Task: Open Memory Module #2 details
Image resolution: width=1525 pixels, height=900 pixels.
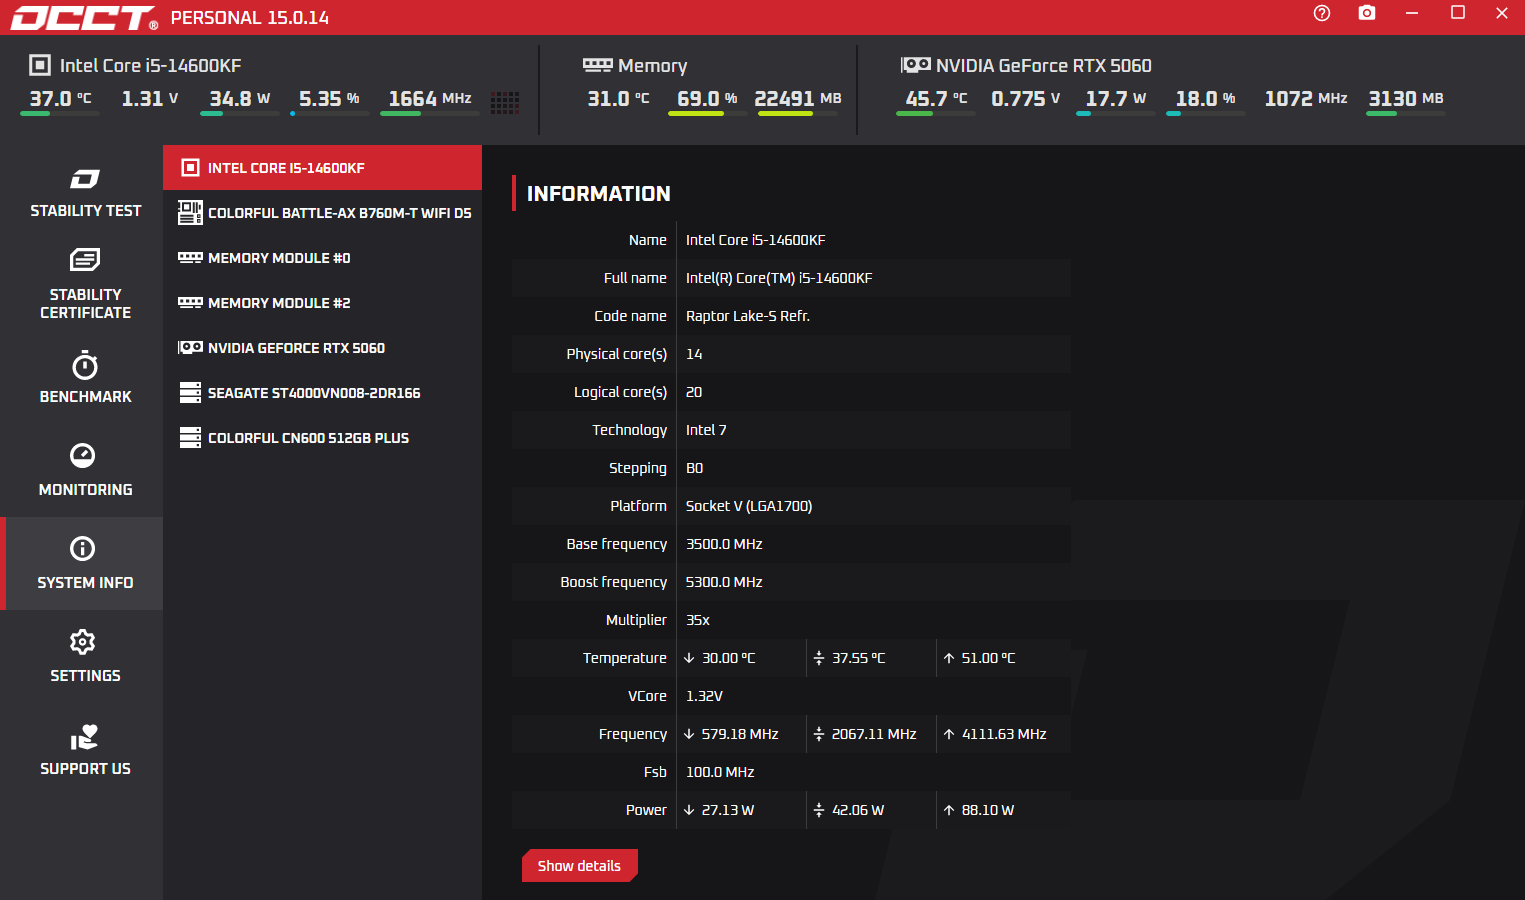Action: click(322, 303)
